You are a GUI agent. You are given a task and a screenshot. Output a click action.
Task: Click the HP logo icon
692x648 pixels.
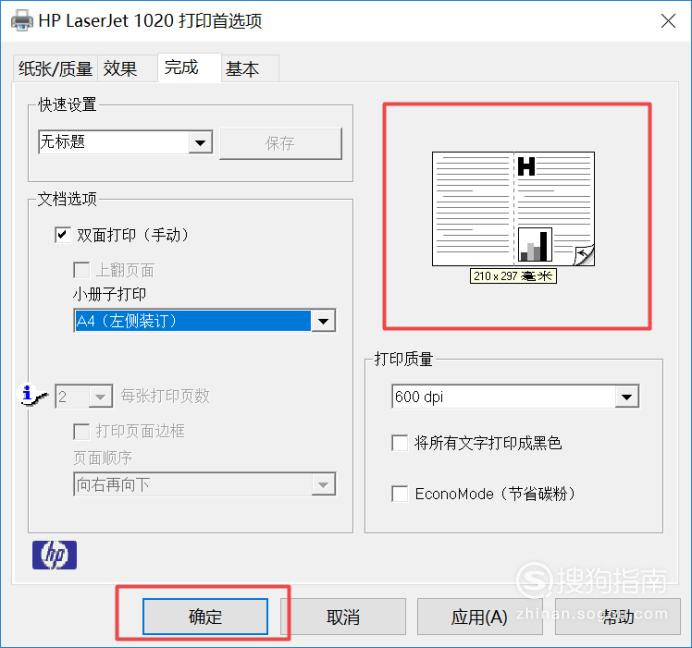[x=54, y=555]
